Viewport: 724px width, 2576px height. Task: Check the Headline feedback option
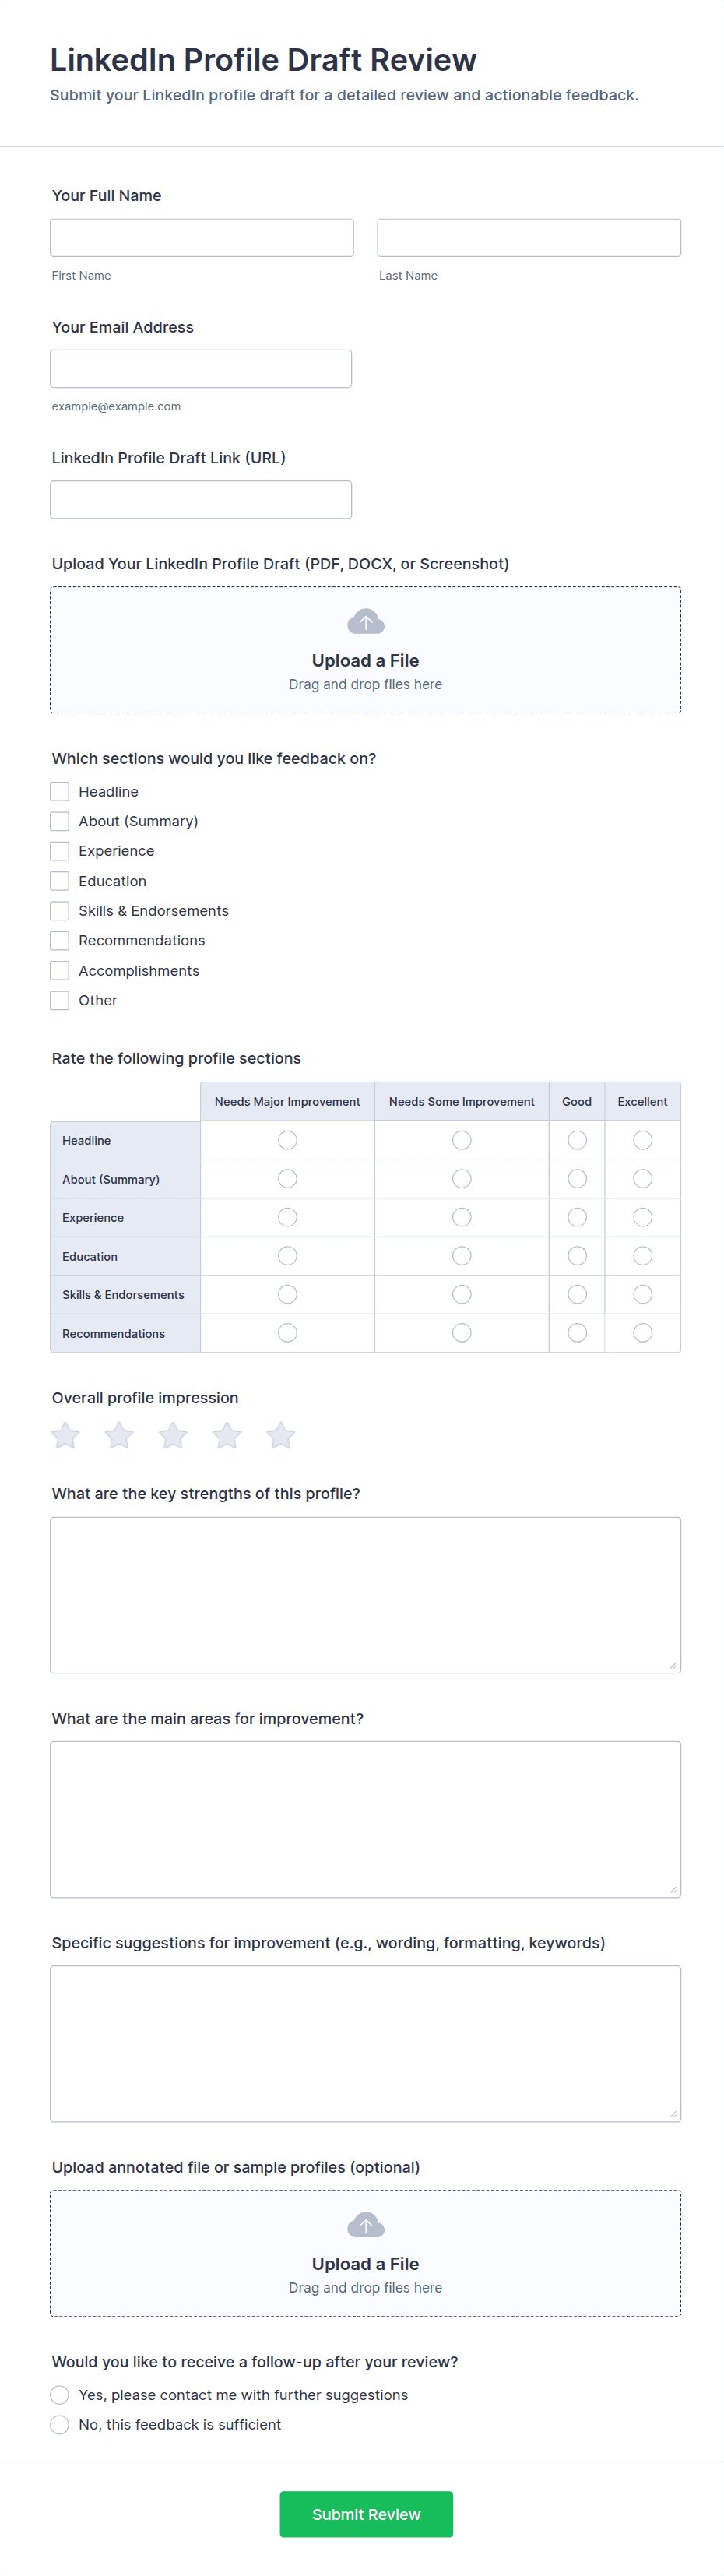click(x=59, y=791)
